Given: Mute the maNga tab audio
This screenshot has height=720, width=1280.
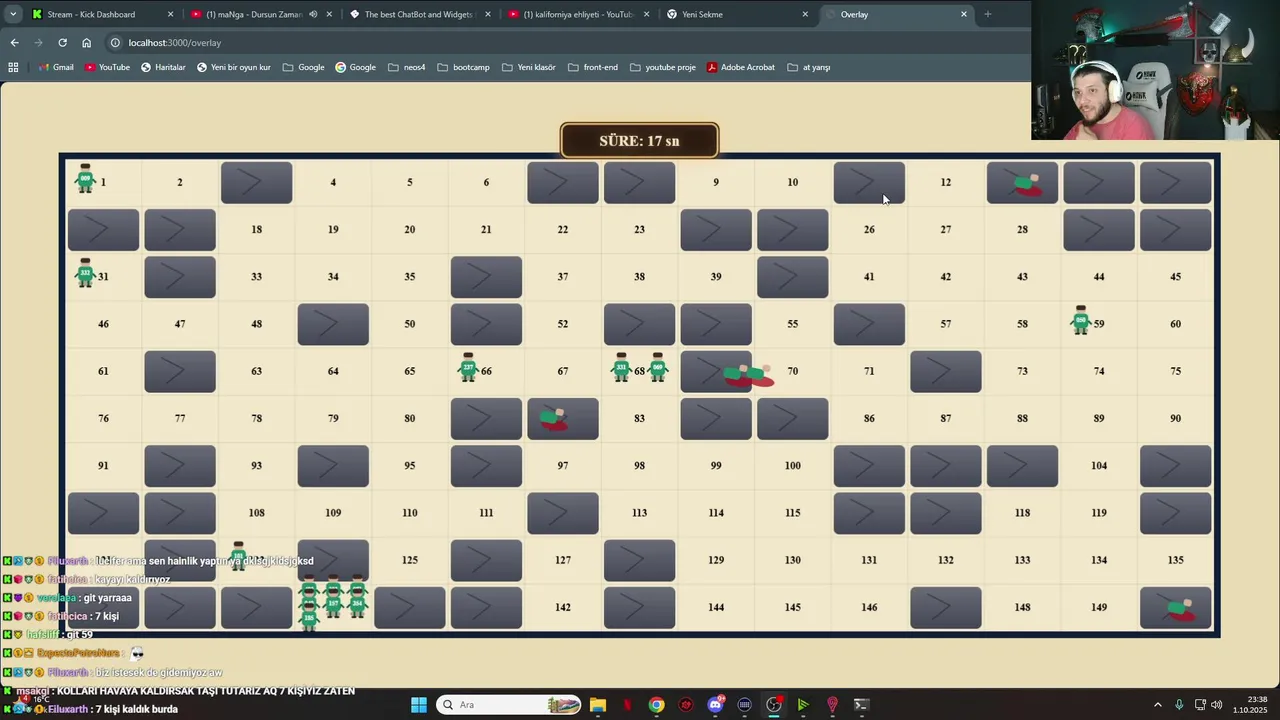Looking at the screenshot, I should click(x=314, y=14).
